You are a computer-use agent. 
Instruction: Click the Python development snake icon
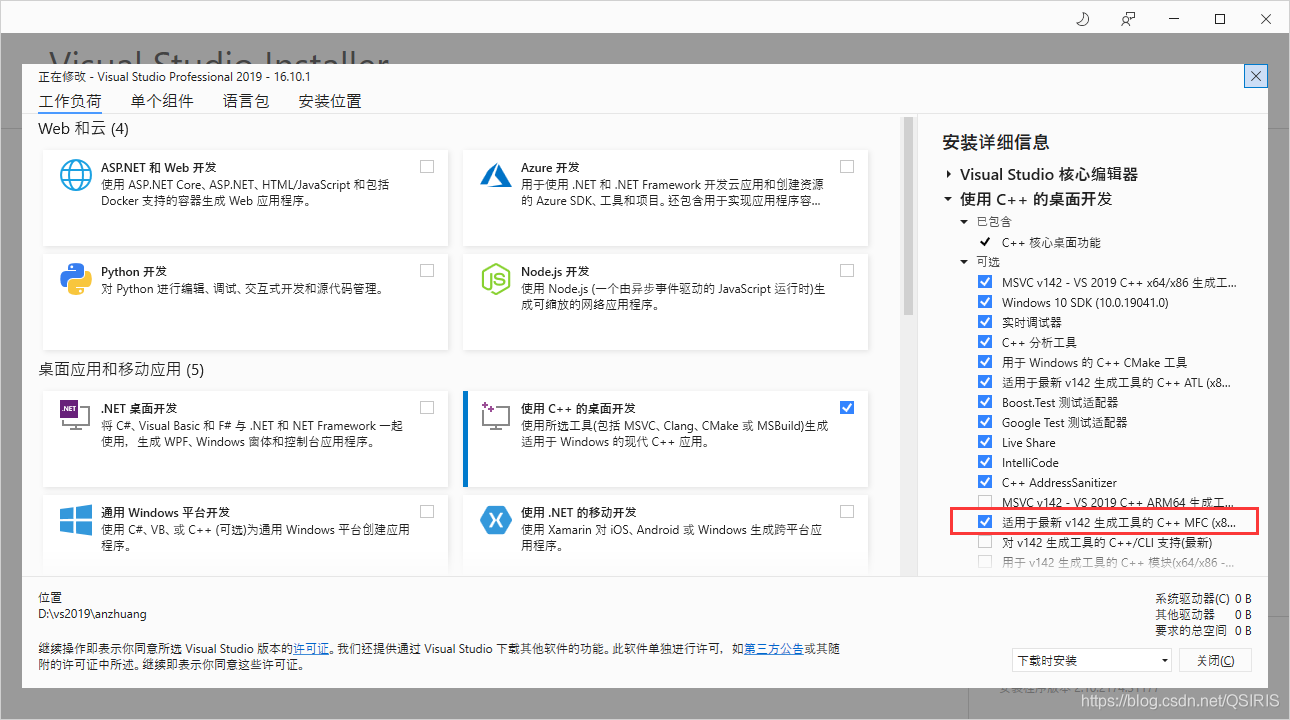coord(76,279)
